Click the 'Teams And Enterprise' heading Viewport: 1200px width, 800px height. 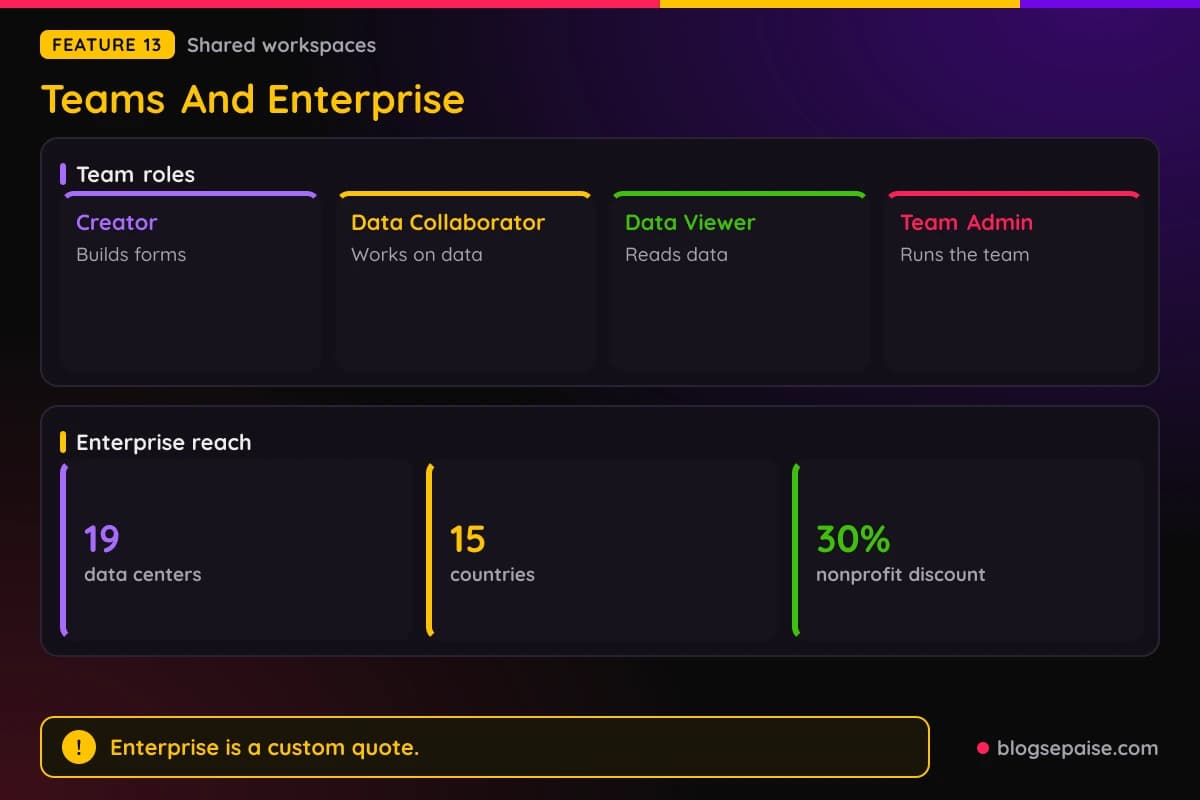point(253,99)
